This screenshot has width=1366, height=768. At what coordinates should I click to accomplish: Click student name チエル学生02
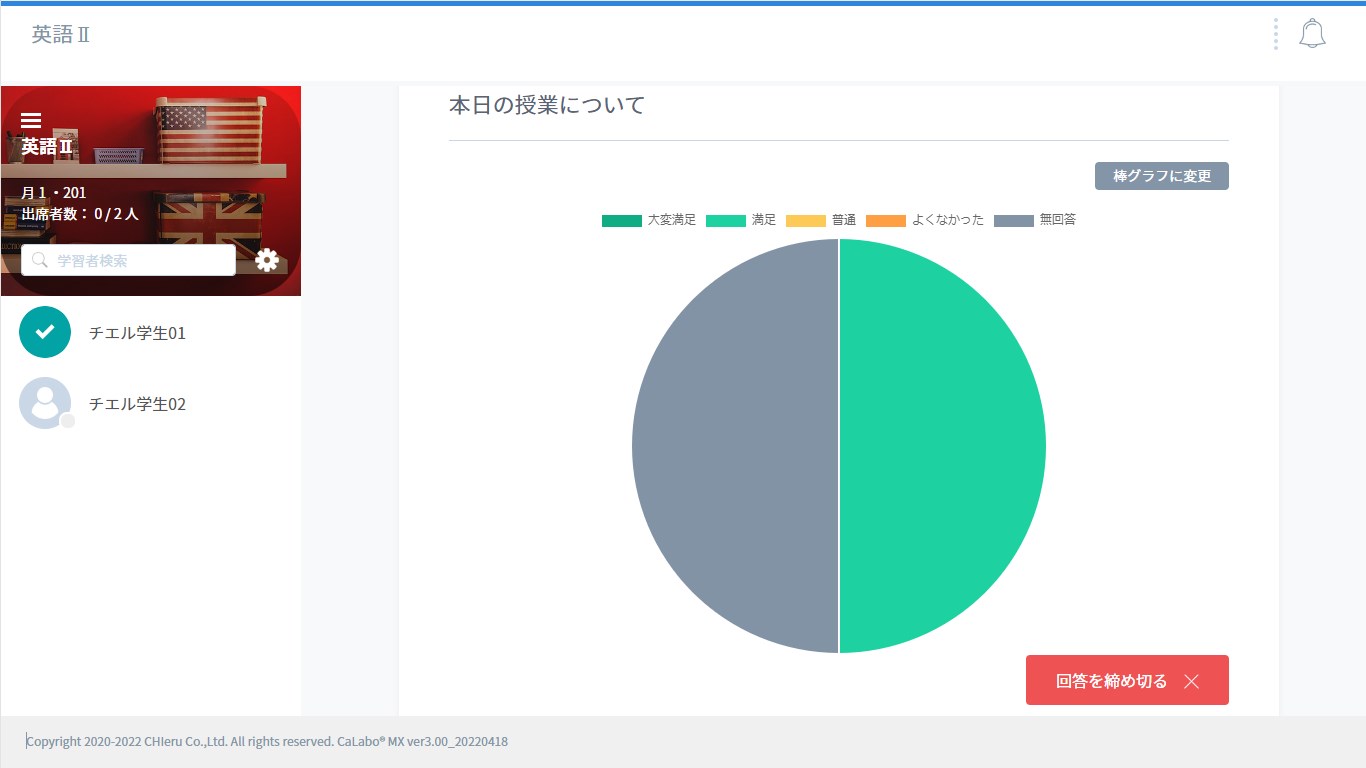(x=137, y=404)
